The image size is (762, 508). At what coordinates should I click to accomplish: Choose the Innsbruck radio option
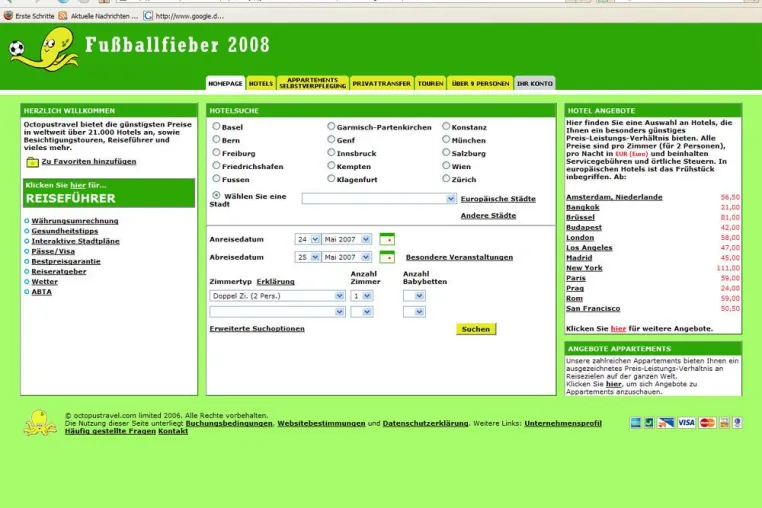click(x=331, y=153)
